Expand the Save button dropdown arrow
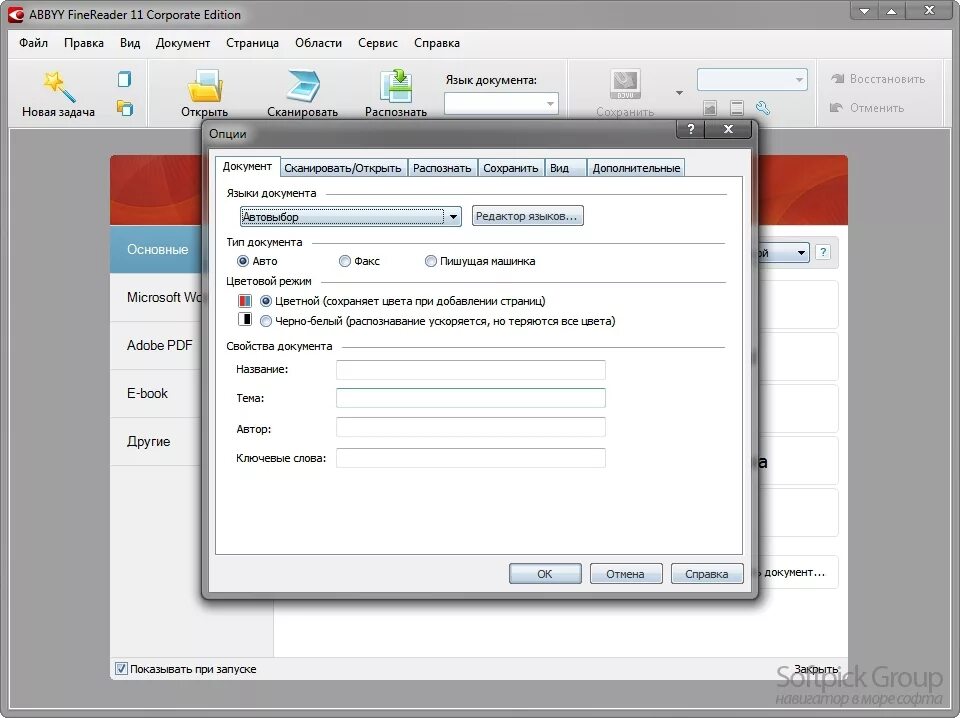The width and height of the screenshot is (960, 718). click(679, 93)
